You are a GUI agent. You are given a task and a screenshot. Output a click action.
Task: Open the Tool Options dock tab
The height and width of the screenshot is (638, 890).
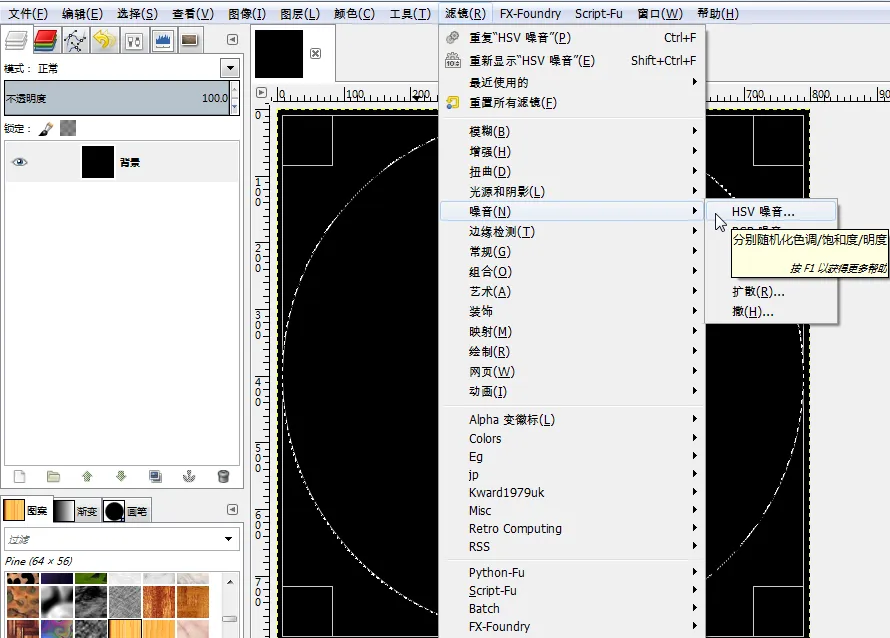[134, 40]
